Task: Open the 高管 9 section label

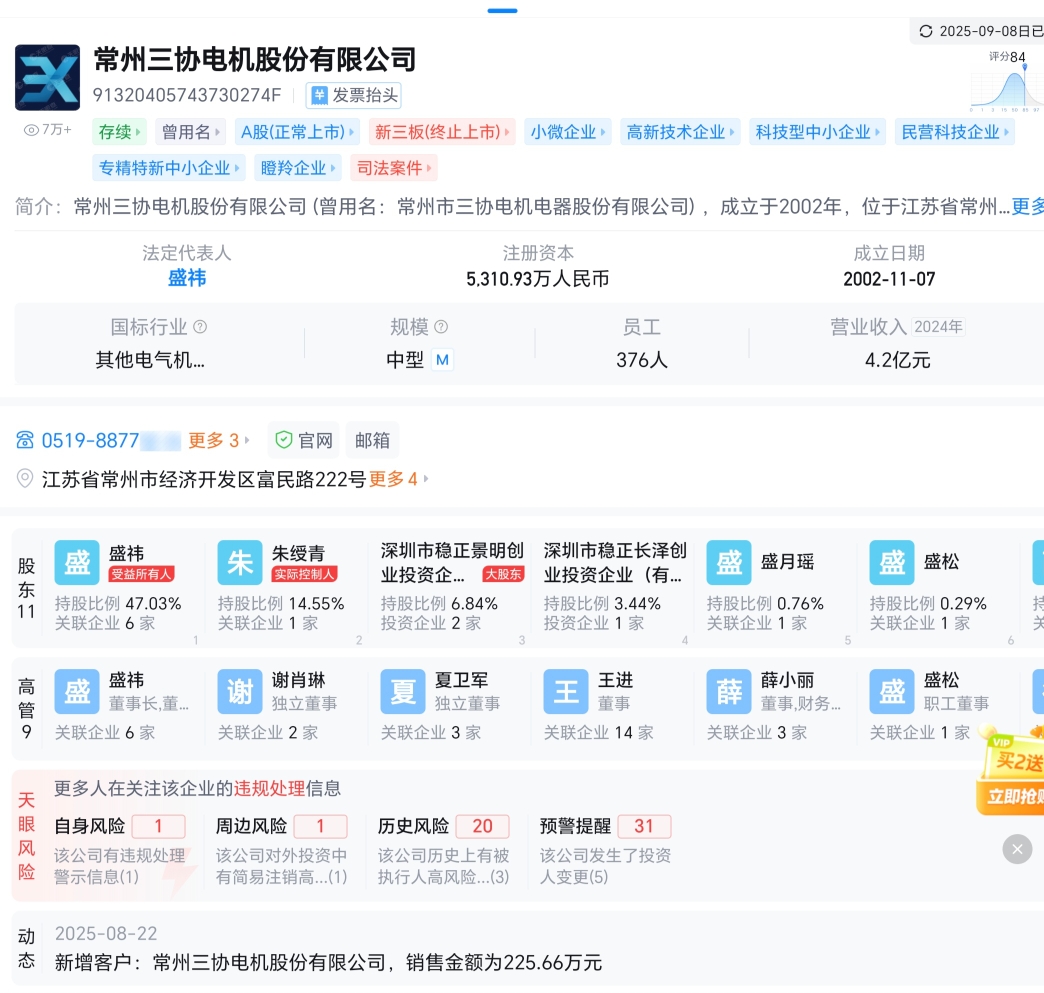Action: point(26,709)
